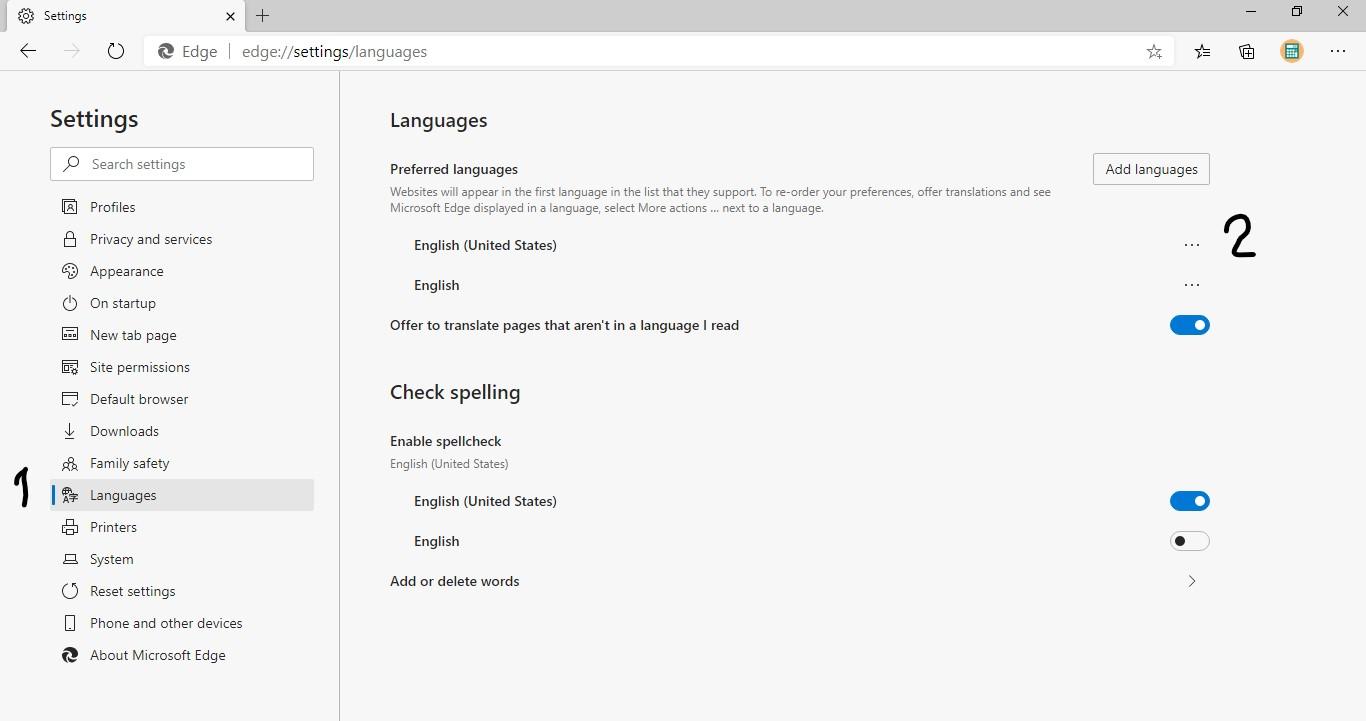Click the Add languages button

(1151, 169)
